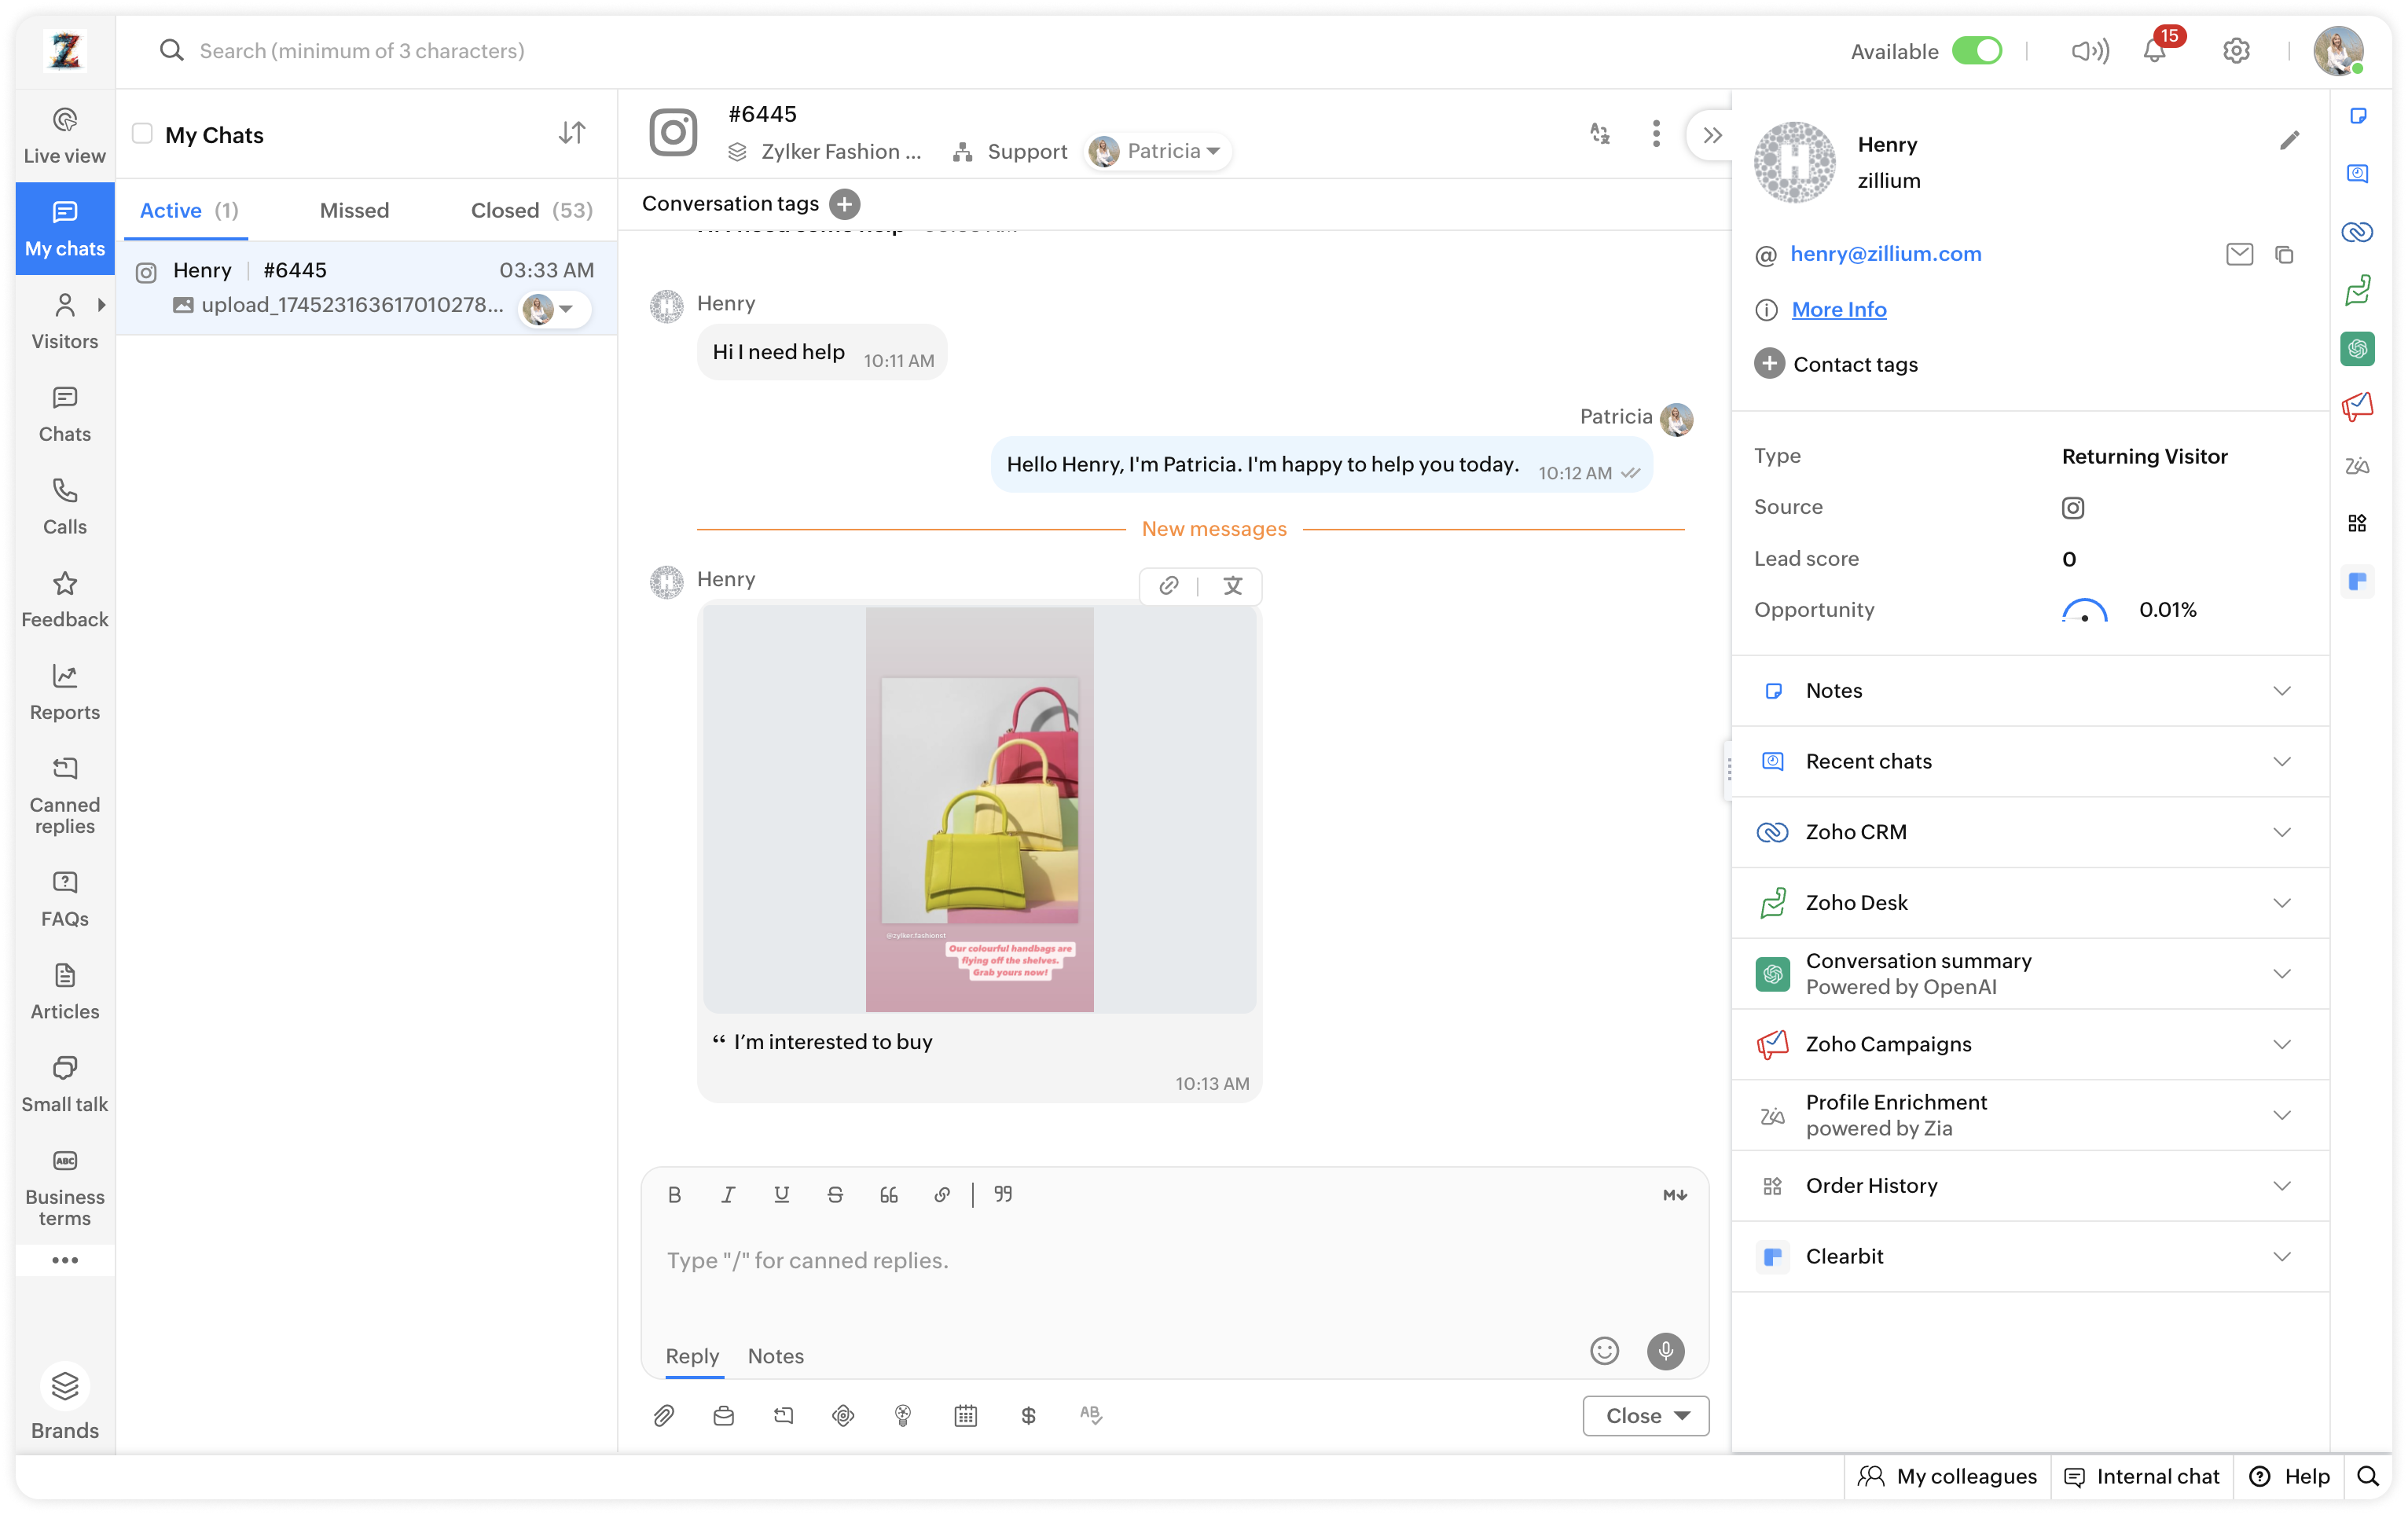The image size is (2408, 1515).
Task: Click the sort arrows in My Chats
Action: coord(572,133)
